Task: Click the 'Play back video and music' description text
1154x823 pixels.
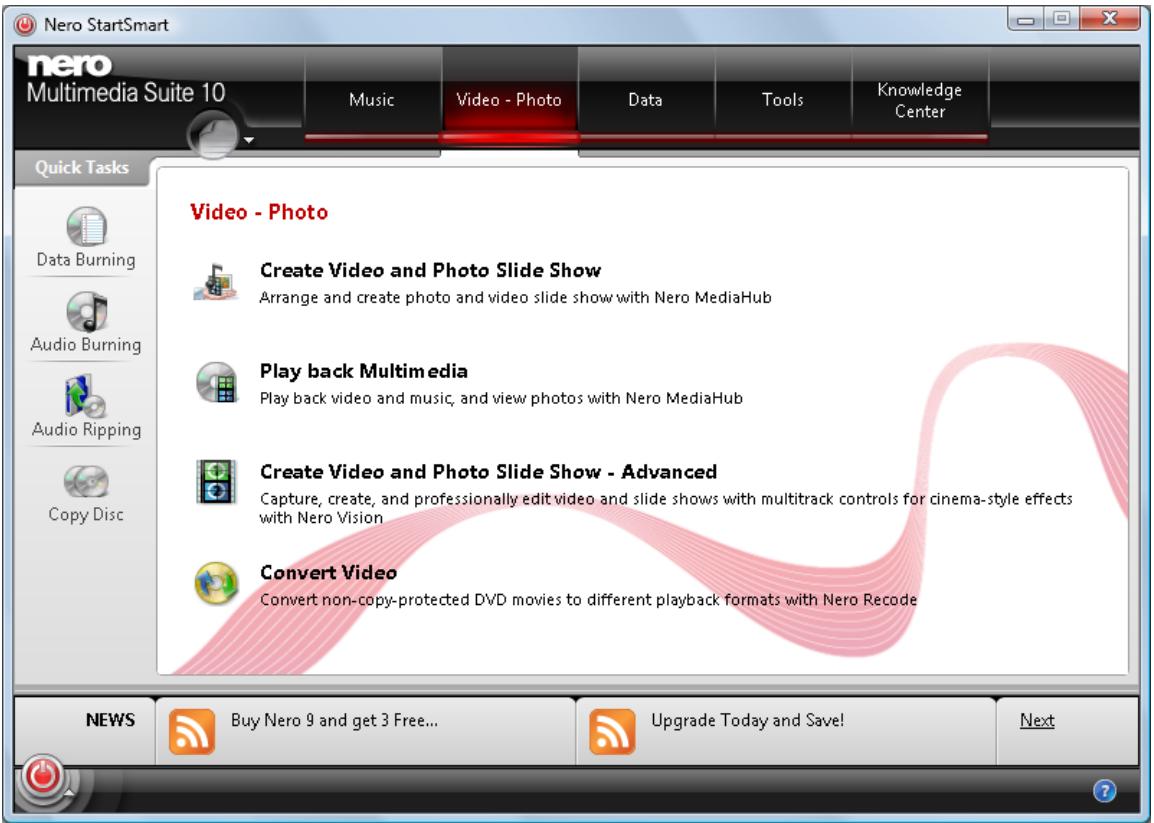Action: tap(501, 398)
